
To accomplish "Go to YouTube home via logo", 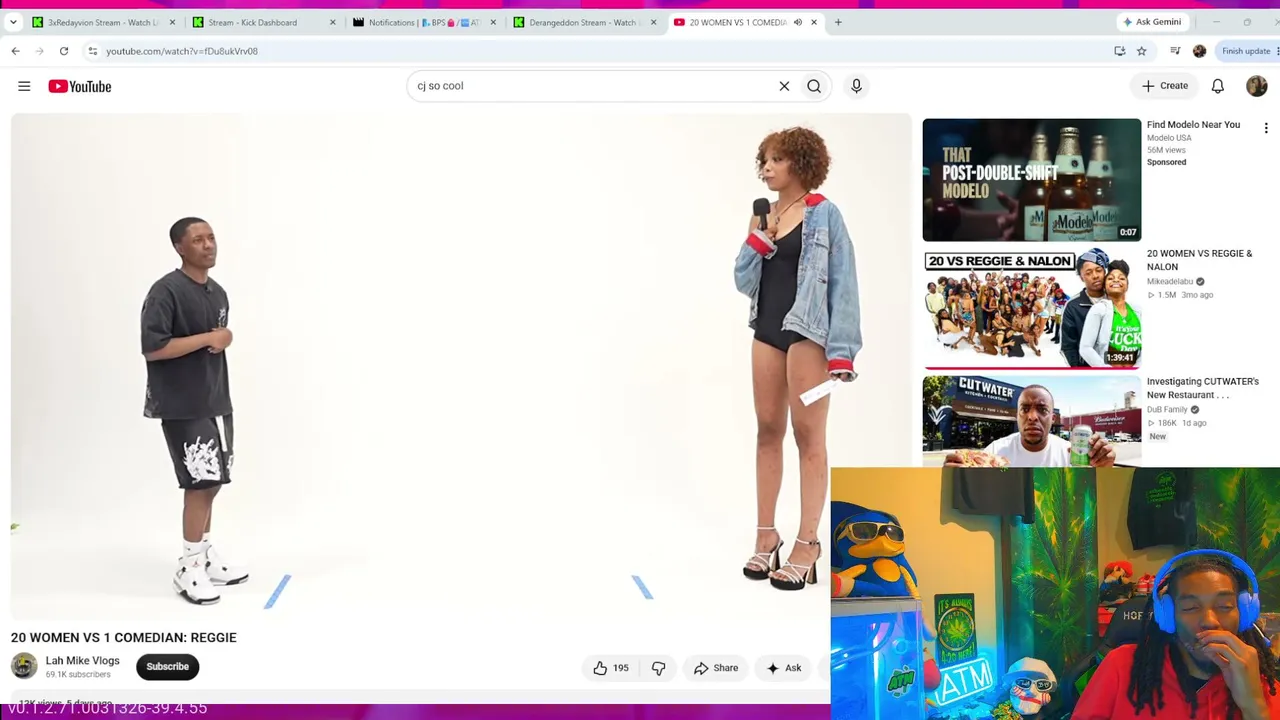I will [x=80, y=86].
